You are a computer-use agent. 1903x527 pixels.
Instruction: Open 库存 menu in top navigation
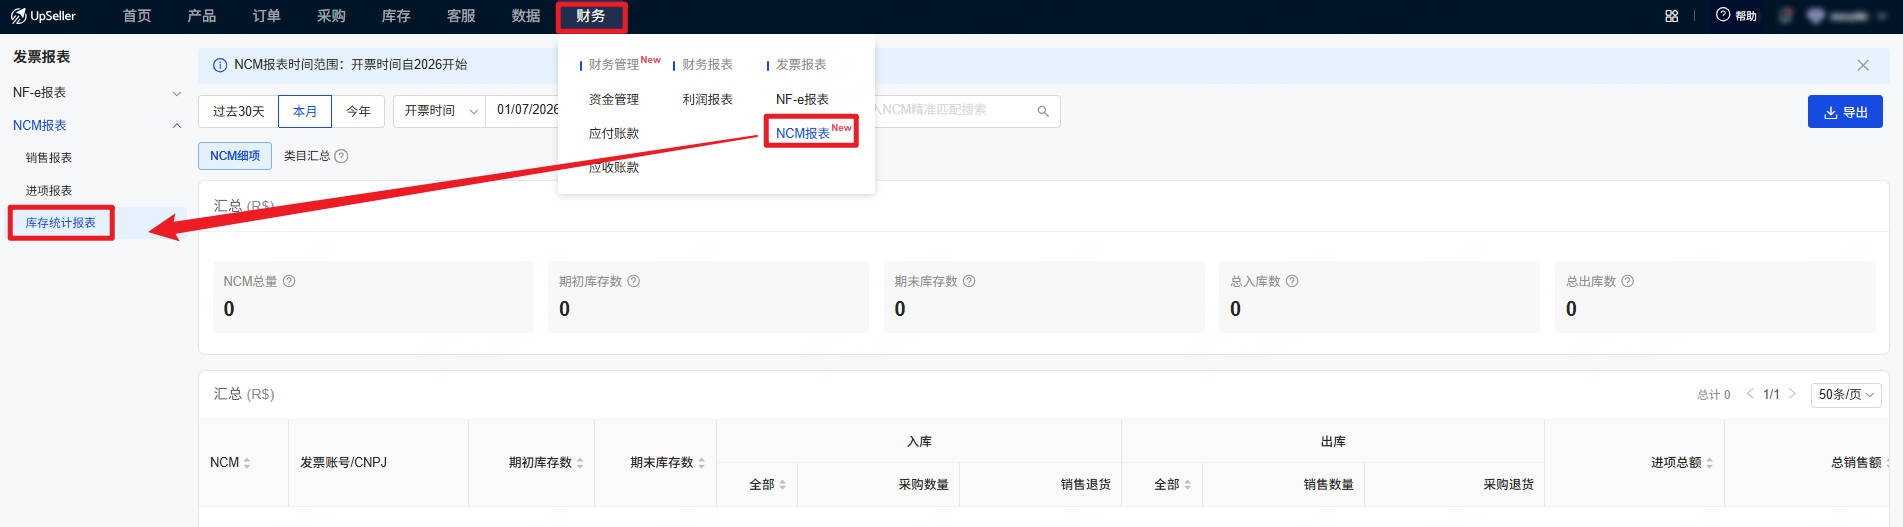396,16
